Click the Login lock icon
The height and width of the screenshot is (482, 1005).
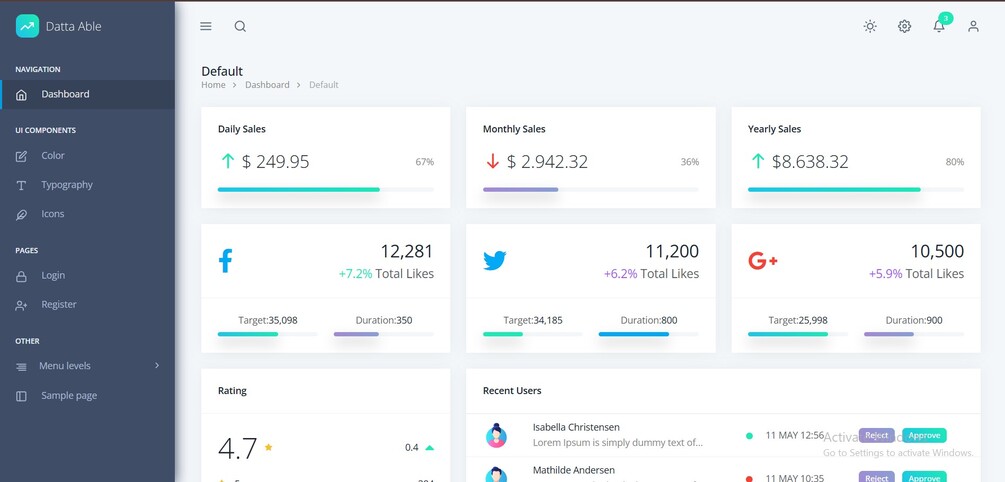click(x=21, y=276)
